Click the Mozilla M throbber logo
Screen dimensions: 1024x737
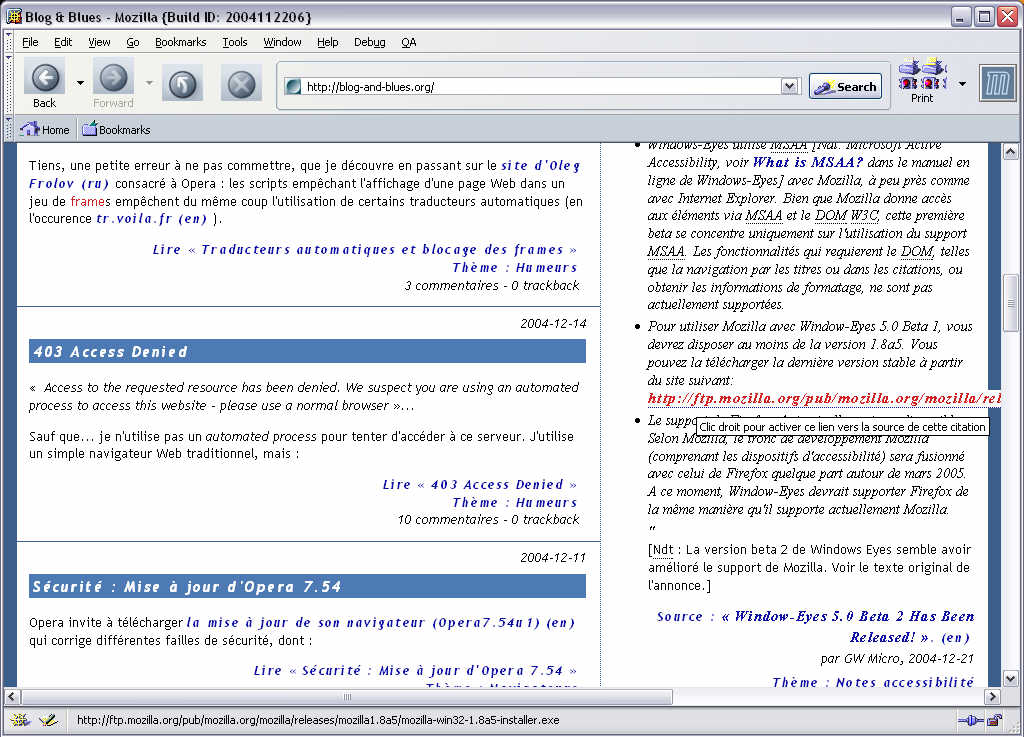(x=997, y=84)
